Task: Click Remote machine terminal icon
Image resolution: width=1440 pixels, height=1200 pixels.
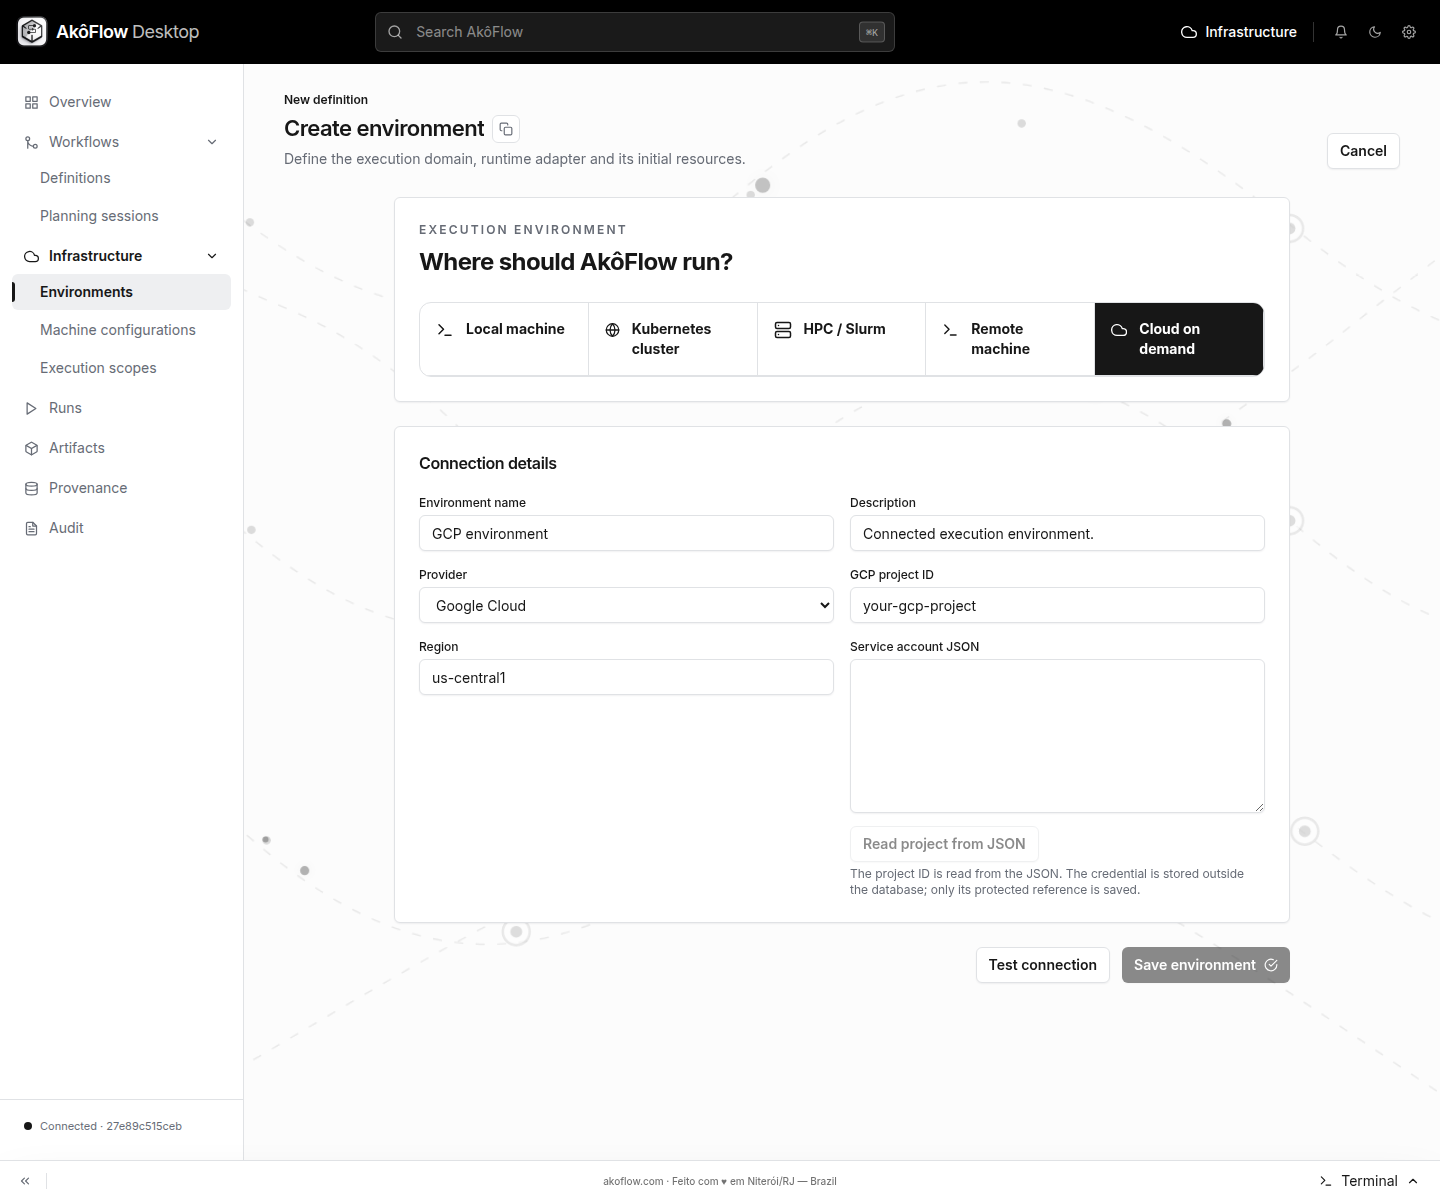Action: point(950,330)
